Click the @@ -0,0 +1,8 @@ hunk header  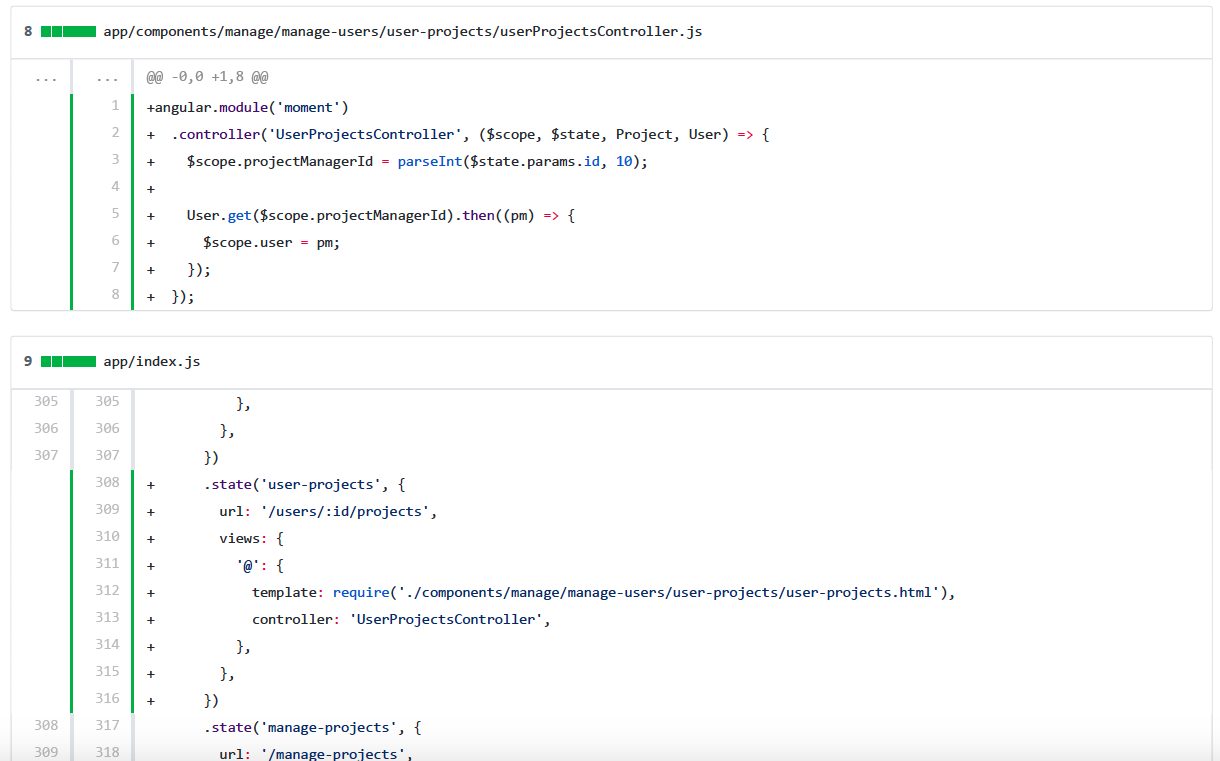click(x=207, y=77)
